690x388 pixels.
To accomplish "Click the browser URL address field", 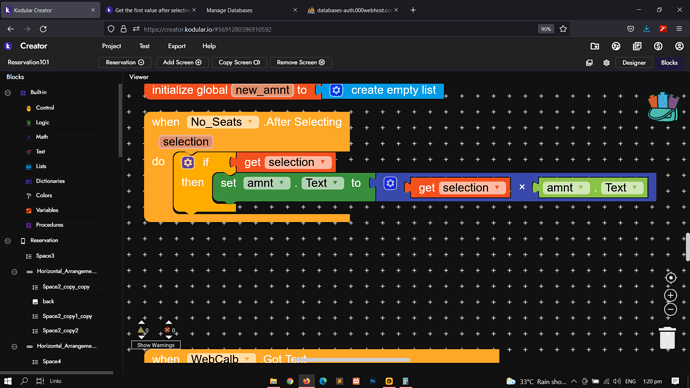I will (337, 29).
